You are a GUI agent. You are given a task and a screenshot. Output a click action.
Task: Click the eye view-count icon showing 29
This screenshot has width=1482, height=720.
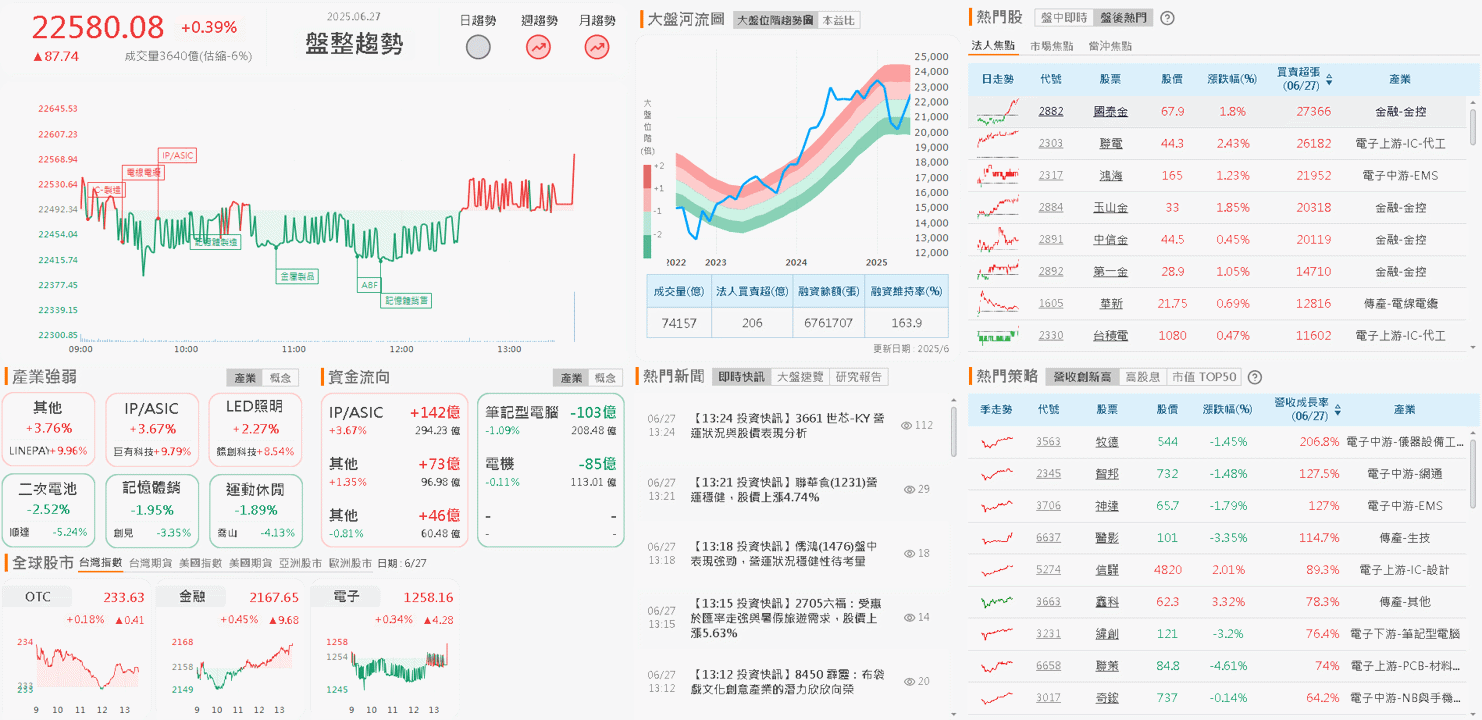click(910, 489)
